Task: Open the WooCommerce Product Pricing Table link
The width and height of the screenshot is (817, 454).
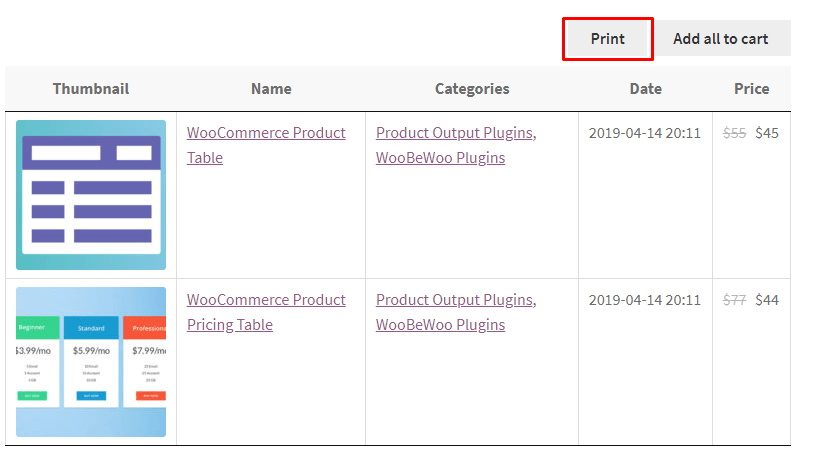Action: click(x=266, y=312)
